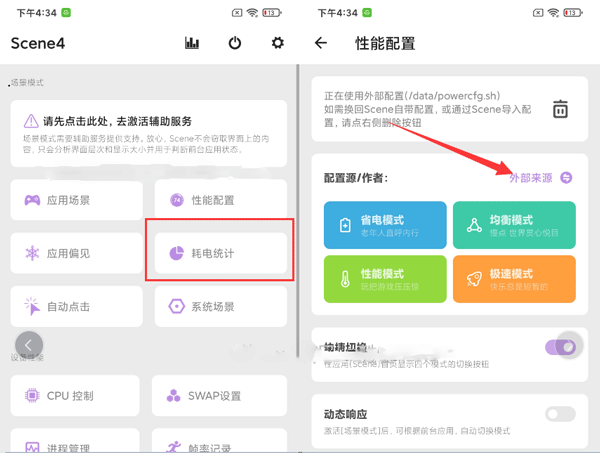Select 省电模式 power saving mode
The width and height of the screenshot is (600, 453).
(385, 224)
